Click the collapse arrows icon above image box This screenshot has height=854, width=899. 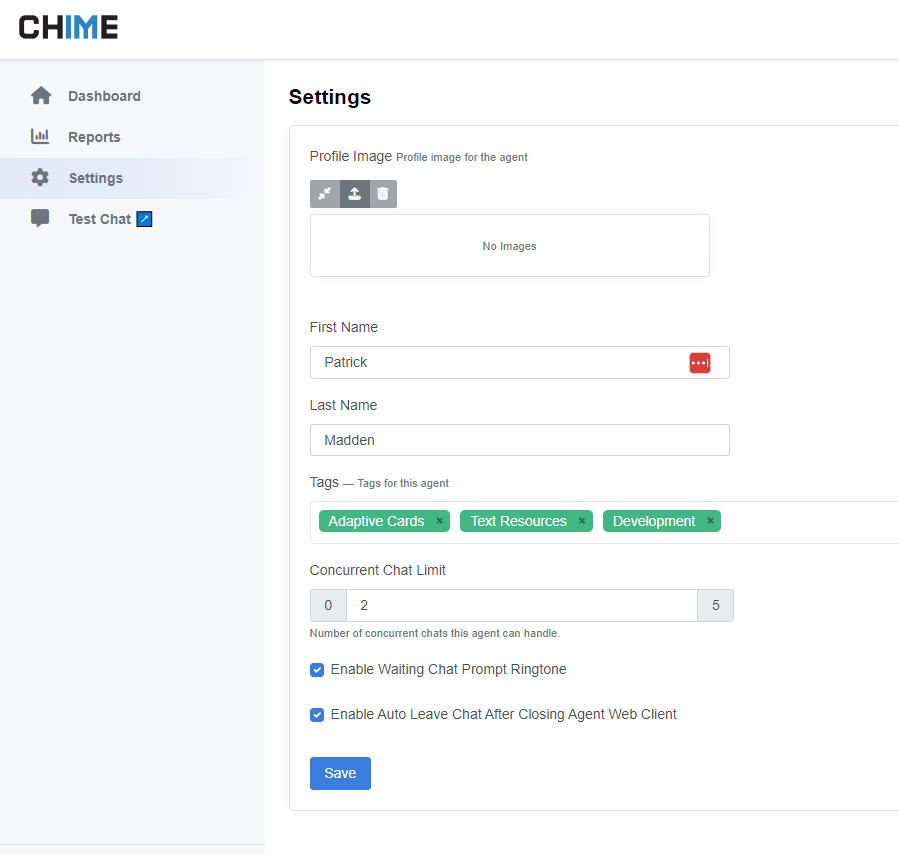[x=325, y=194]
